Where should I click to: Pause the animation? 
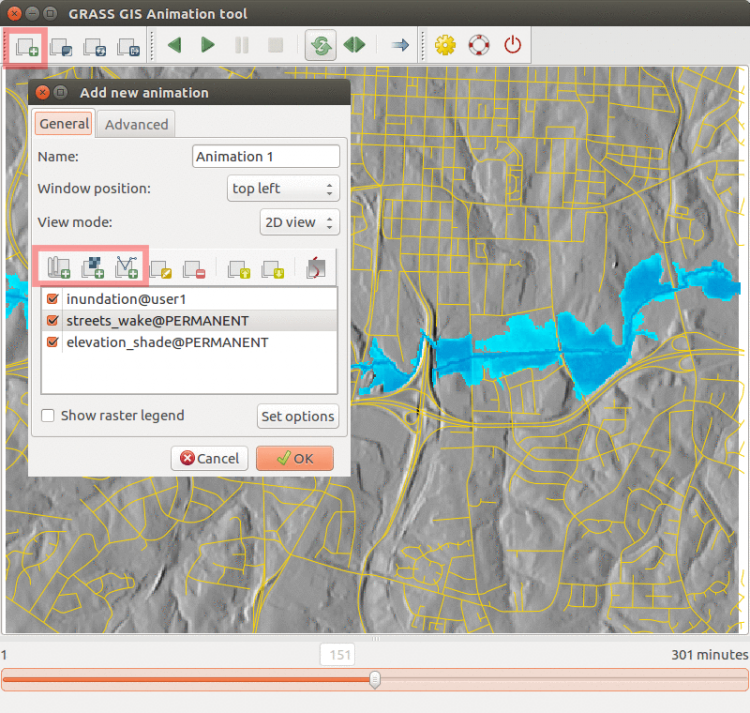[242, 45]
